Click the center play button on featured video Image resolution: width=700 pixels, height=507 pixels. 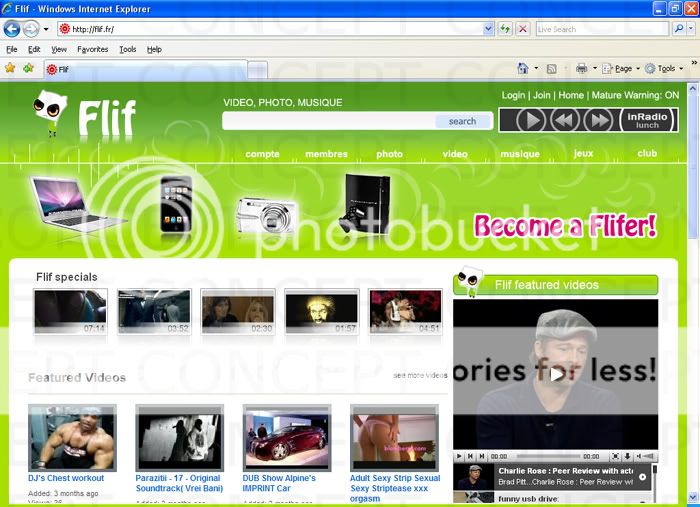[556, 374]
